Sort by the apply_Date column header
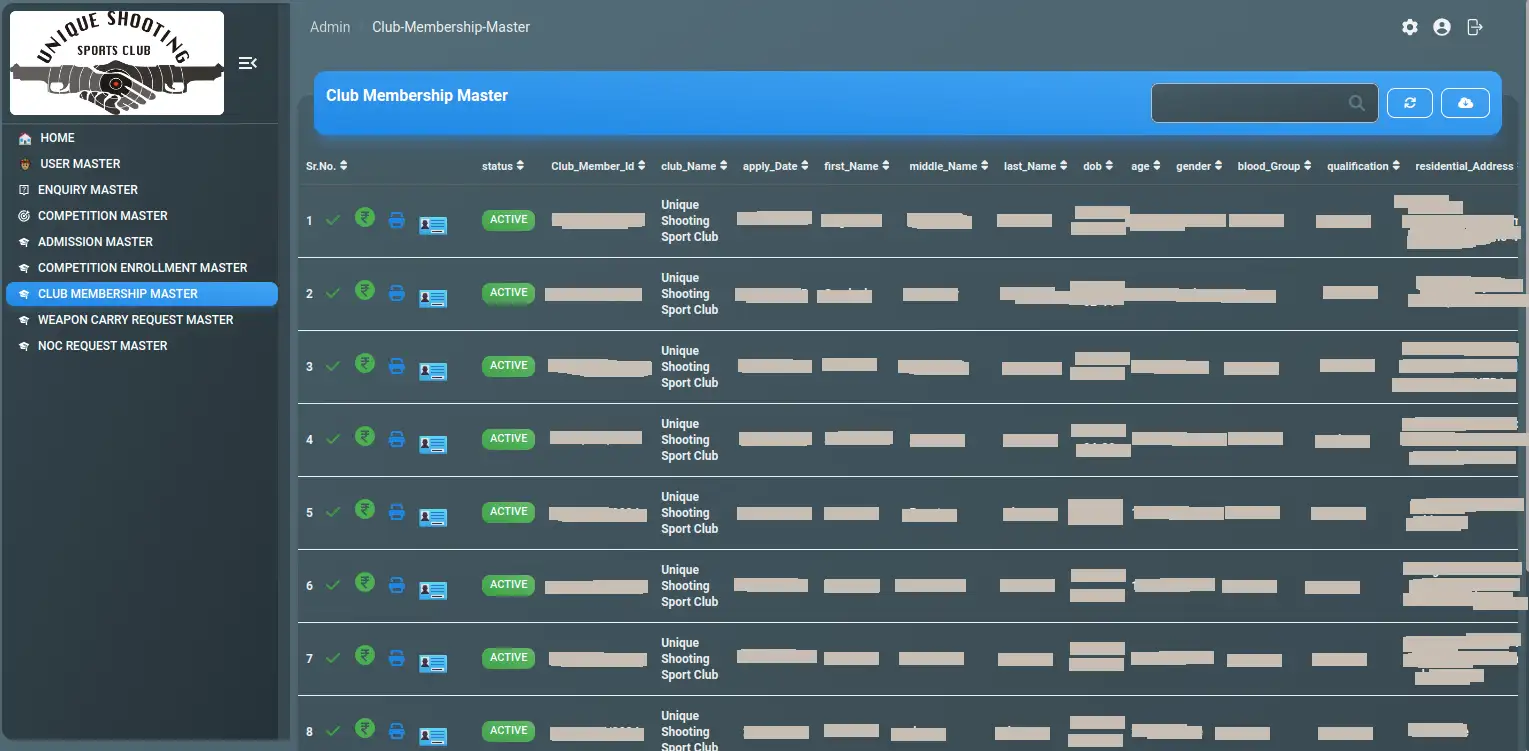Viewport: 1529px width, 751px height. coord(776,167)
